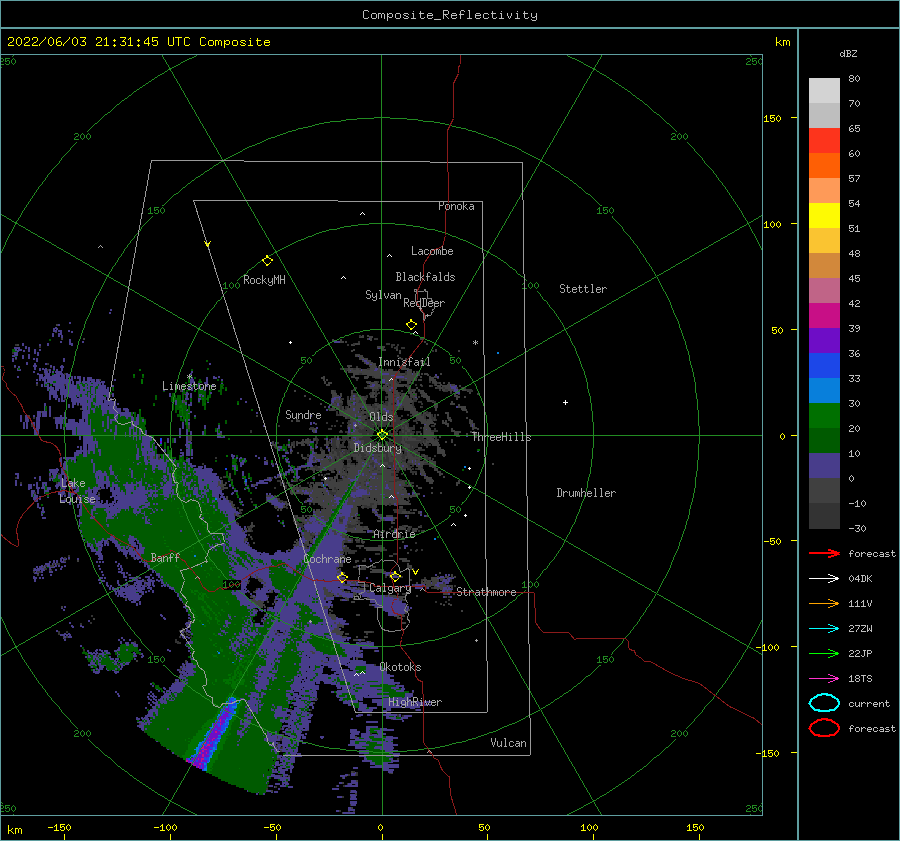The width and height of the screenshot is (900, 841).
Task: Click the Vulcan label
Action: click(508, 743)
